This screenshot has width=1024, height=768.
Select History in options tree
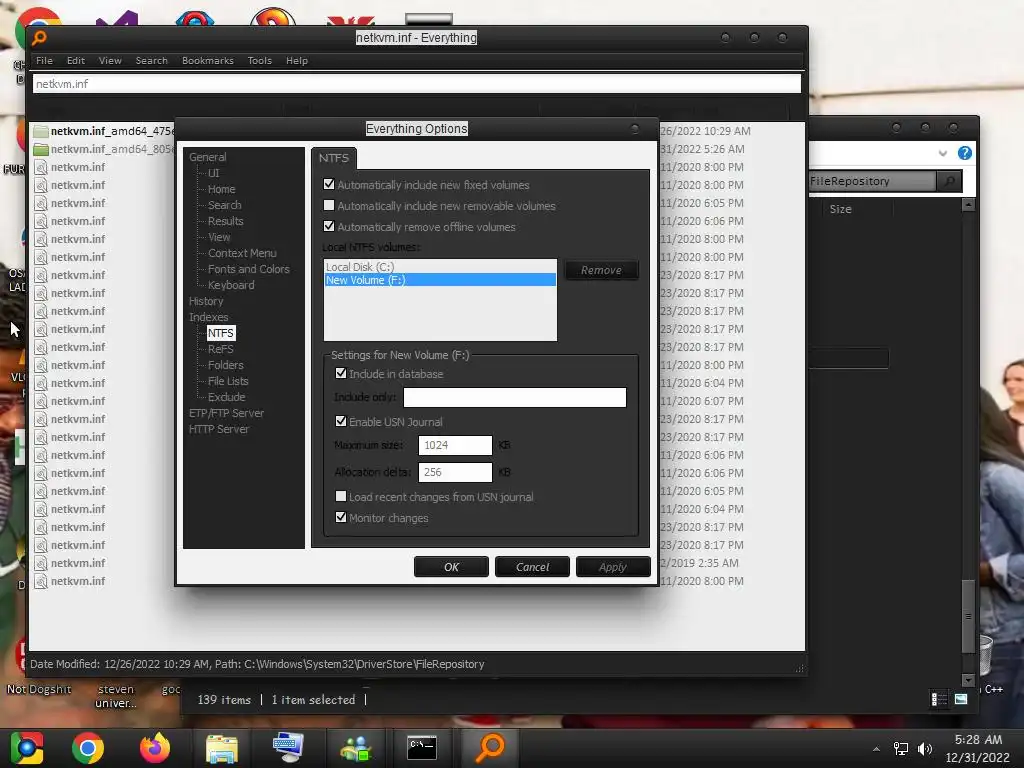(x=206, y=301)
